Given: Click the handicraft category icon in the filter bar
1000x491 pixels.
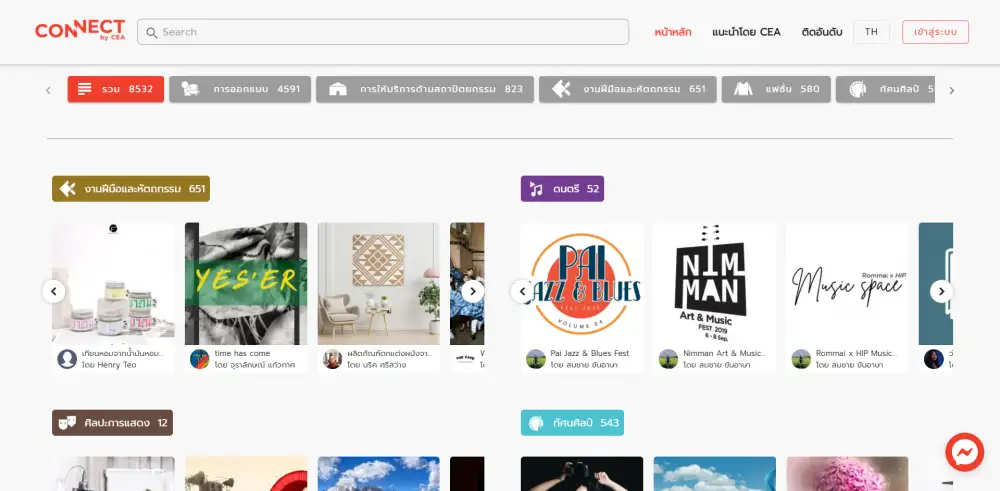Looking at the screenshot, I should (561, 89).
